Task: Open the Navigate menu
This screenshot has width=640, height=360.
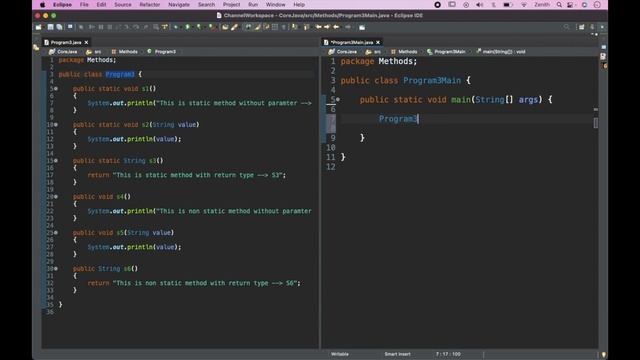Action: [x=179, y=5]
